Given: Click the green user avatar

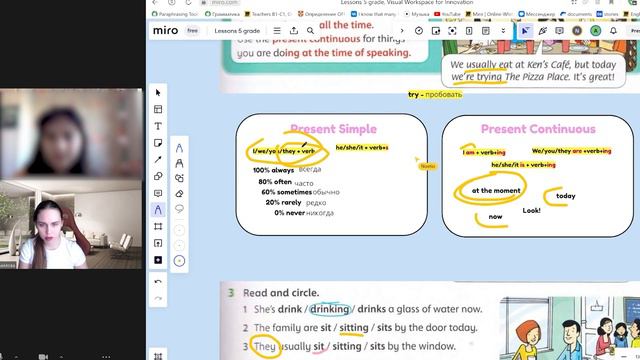Looking at the screenshot, I should click(596, 31).
